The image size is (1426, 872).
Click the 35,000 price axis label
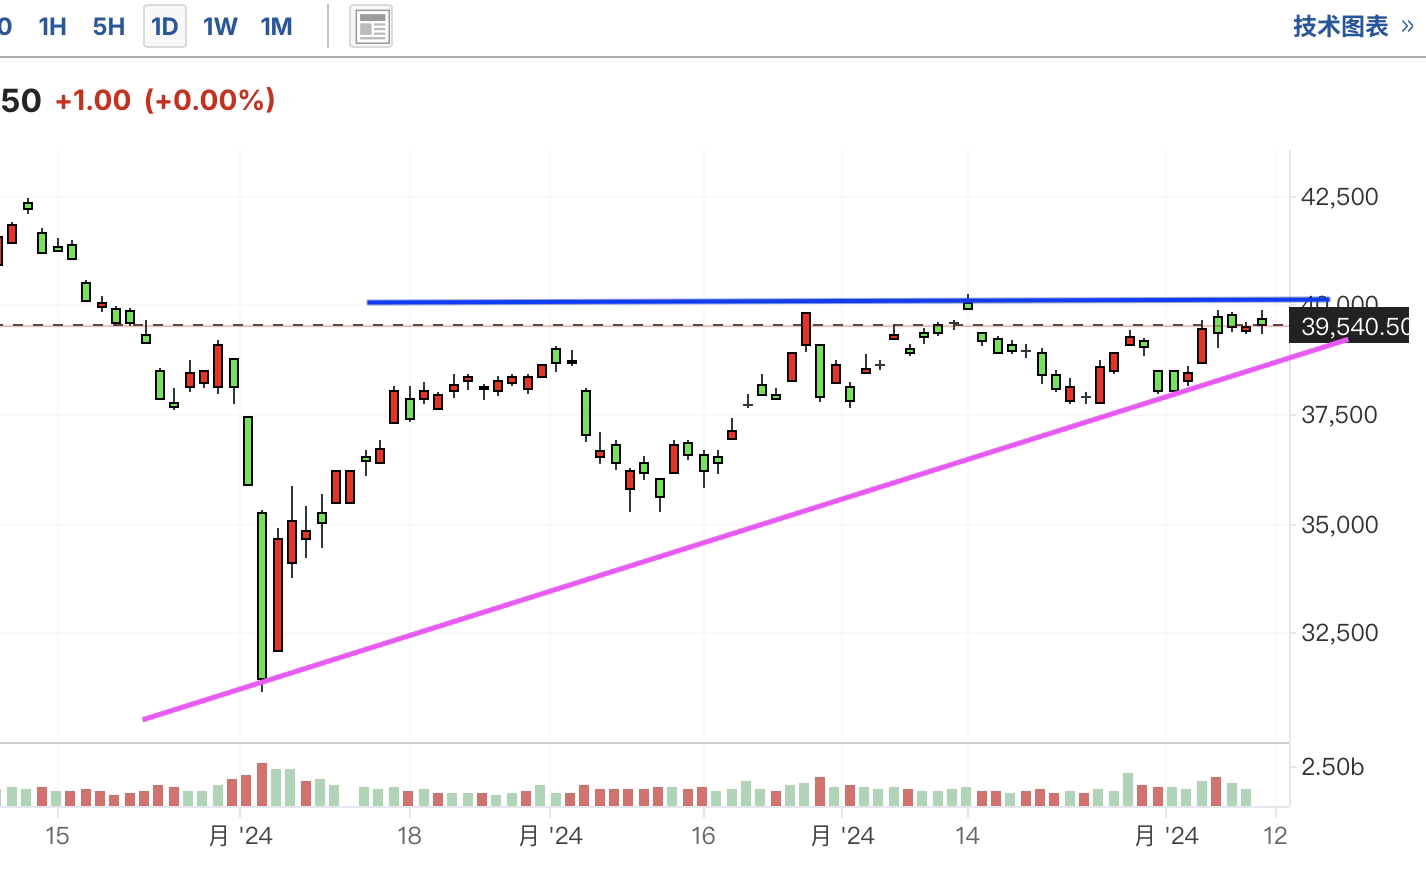1339,524
